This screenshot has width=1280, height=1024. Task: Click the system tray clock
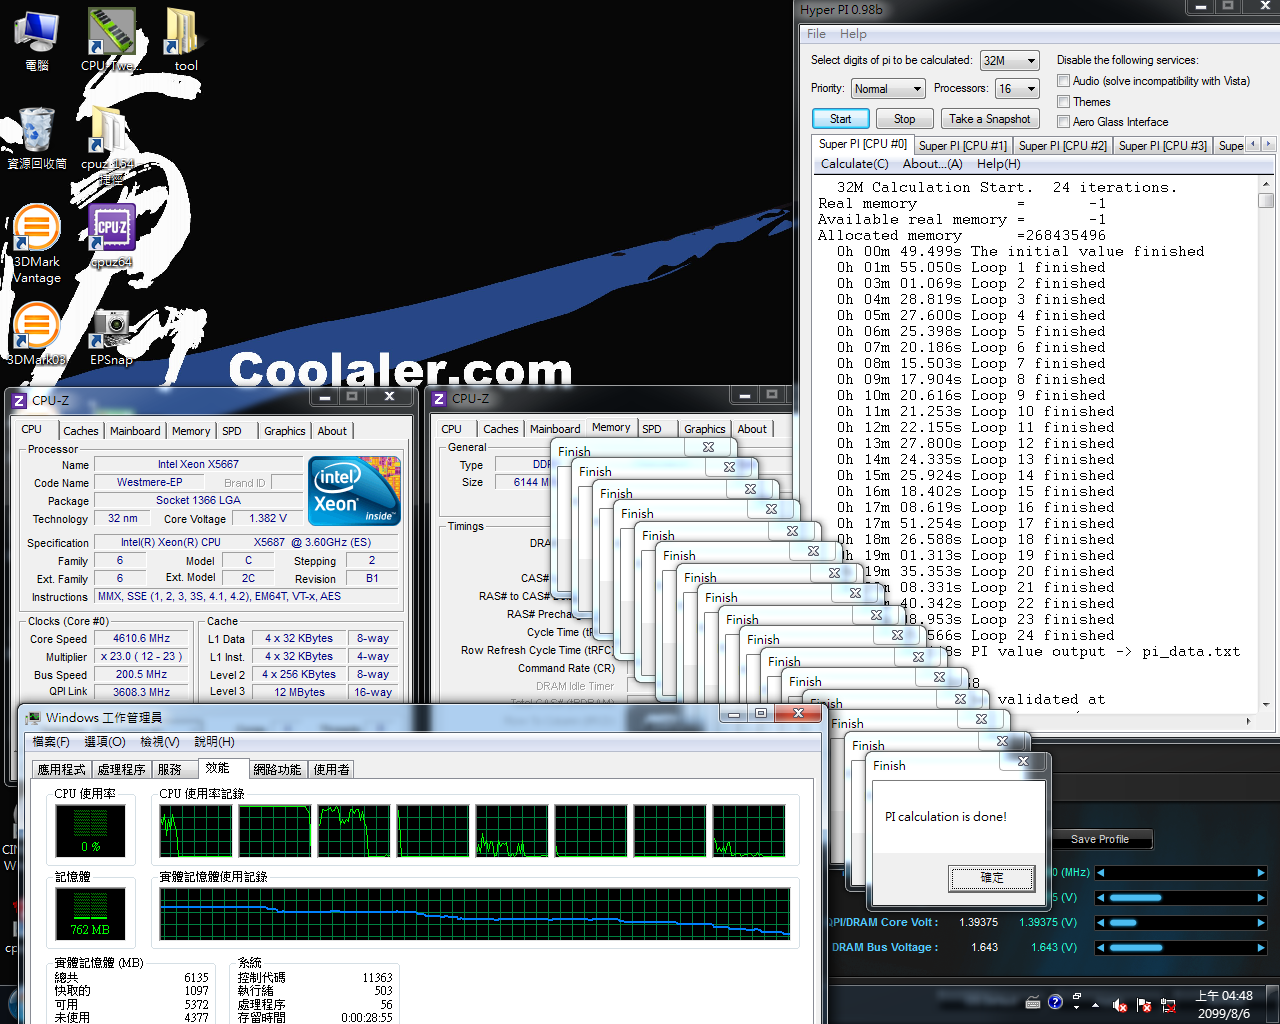point(1223,1004)
